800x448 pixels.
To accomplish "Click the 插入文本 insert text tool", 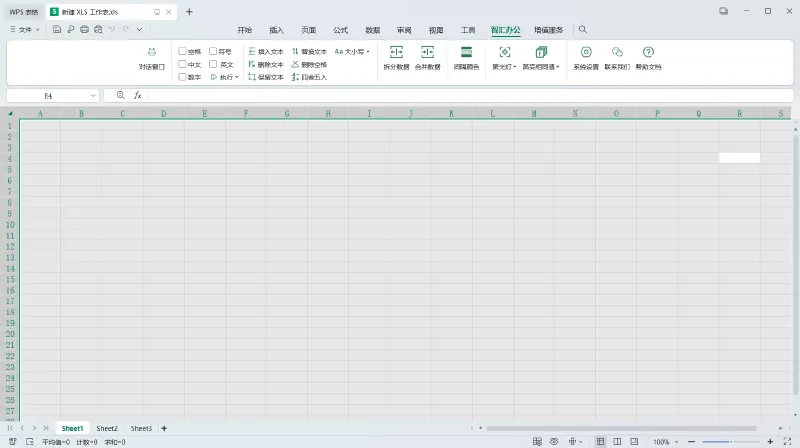I will (x=265, y=52).
